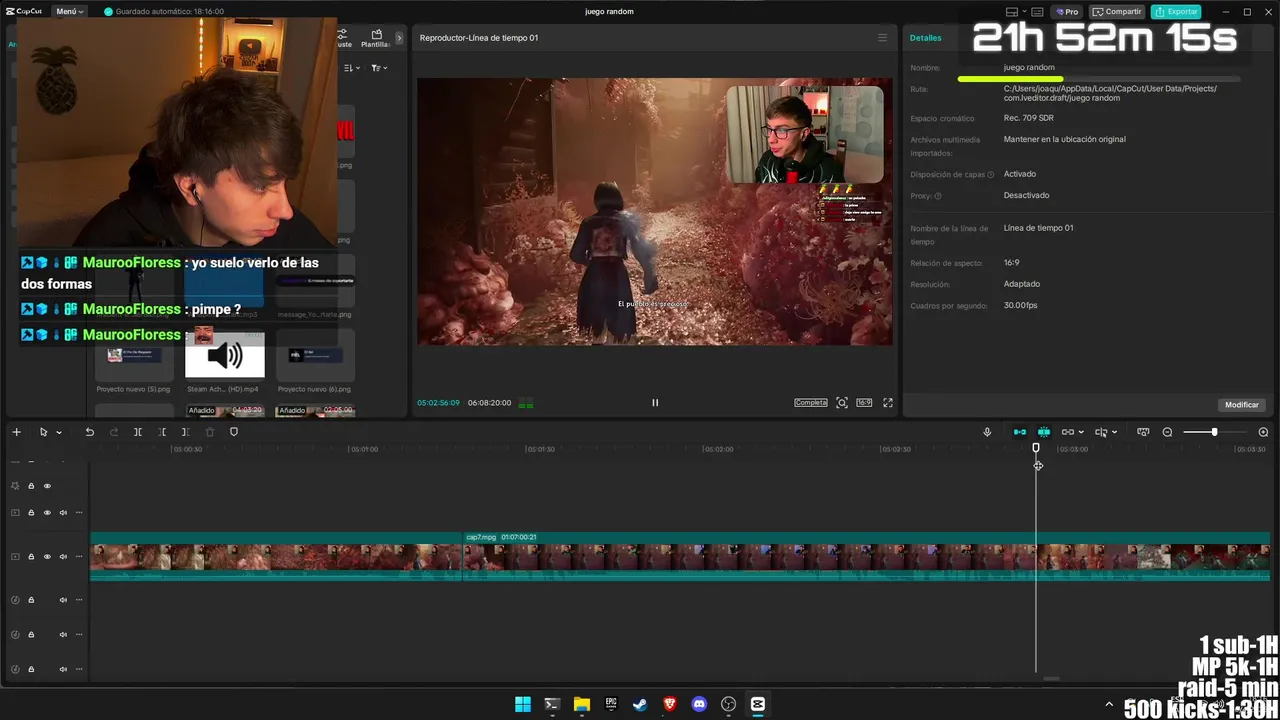Mute the cap7.mpg video track
The height and width of the screenshot is (720, 1280).
(63, 557)
